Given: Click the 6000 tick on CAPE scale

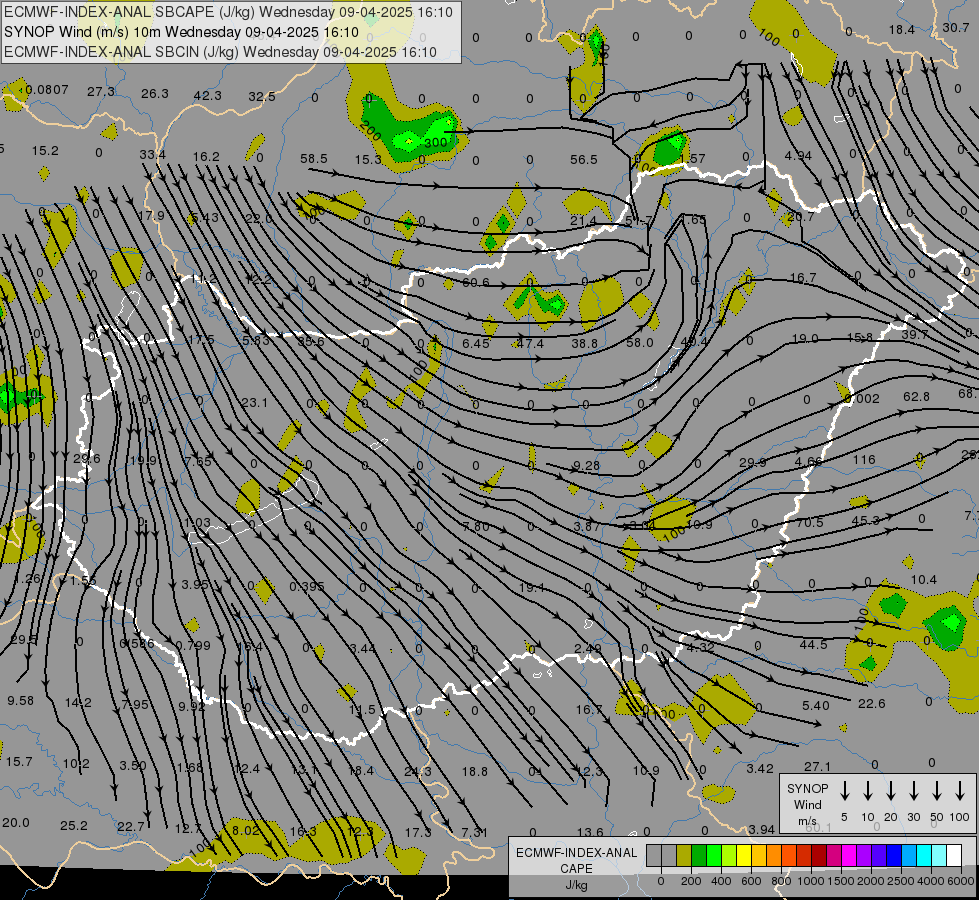Looking at the screenshot, I should [x=961, y=881].
